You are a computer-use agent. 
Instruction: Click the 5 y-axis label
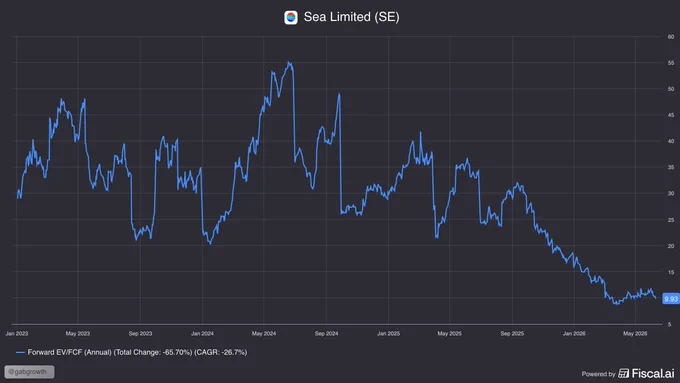point(669,324)
